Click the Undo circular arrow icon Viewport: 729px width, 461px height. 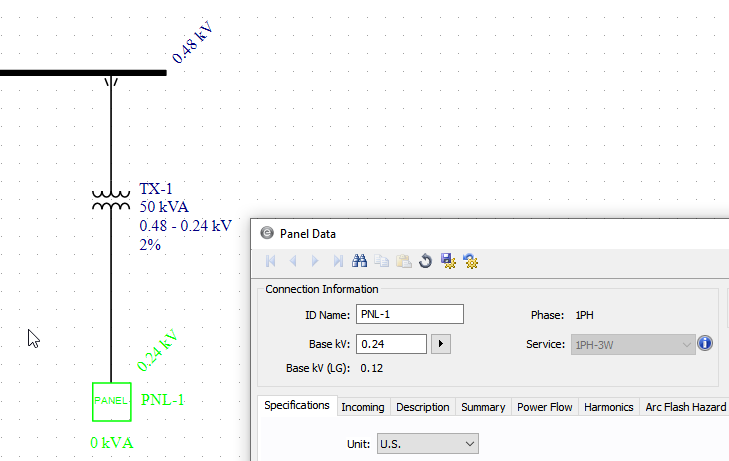(x=425, y=261)
